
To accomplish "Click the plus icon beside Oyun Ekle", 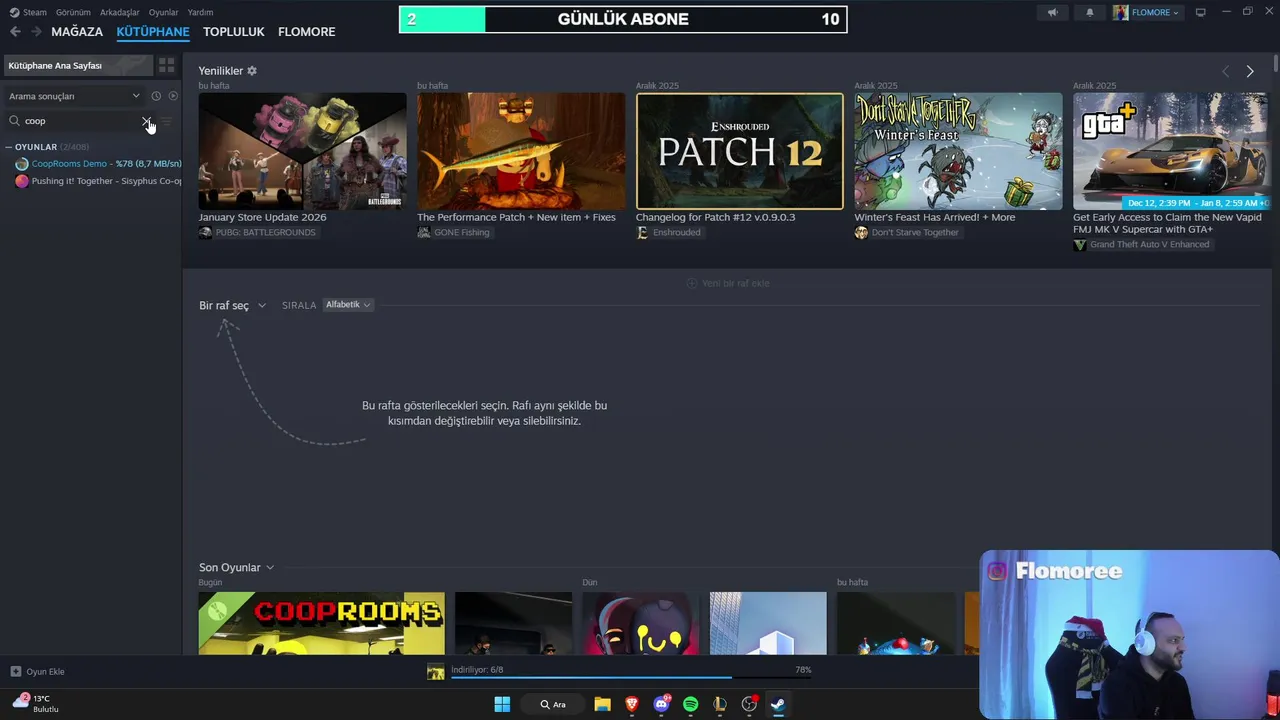I will pyautogui.click(x=15, y=671).
